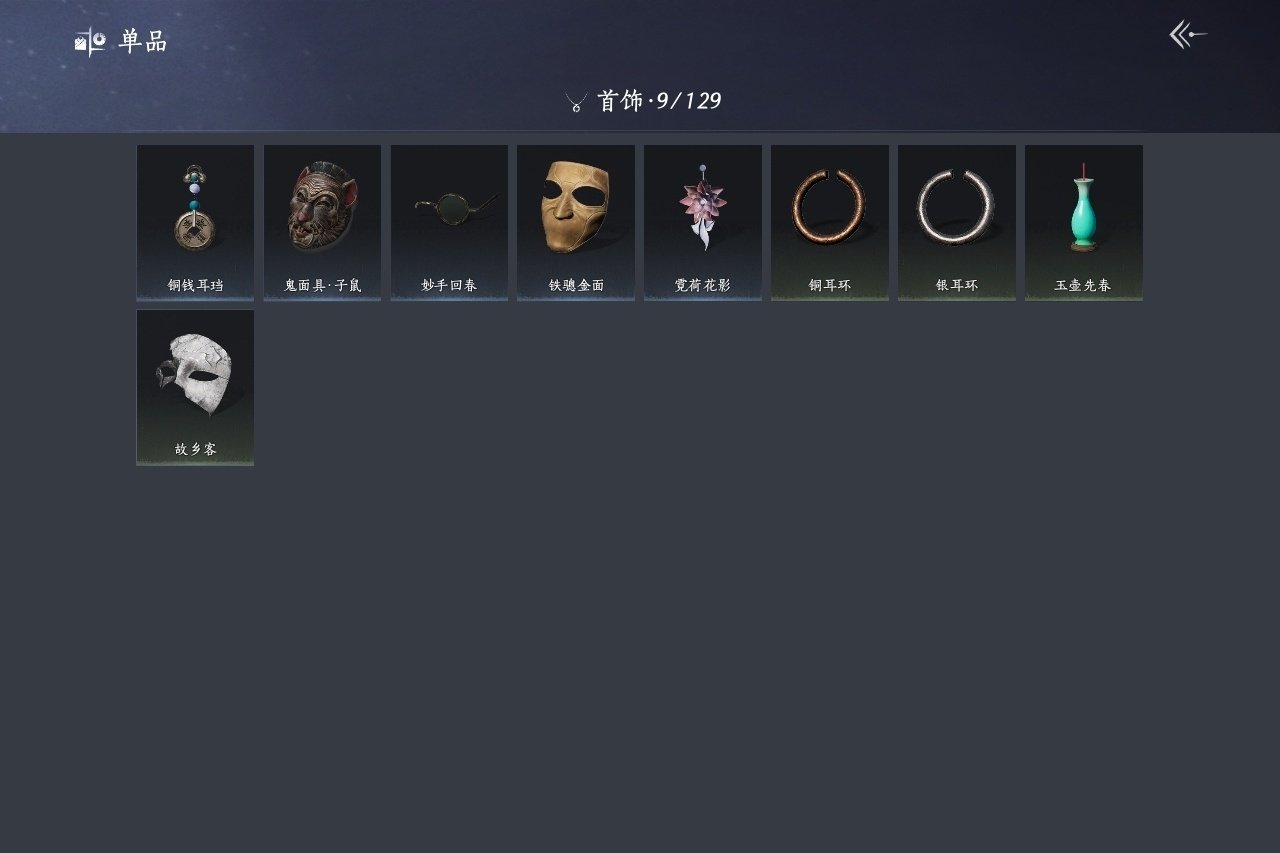Select the white half-mask icon
This screenshot has height=853, width=1280.
195,374
